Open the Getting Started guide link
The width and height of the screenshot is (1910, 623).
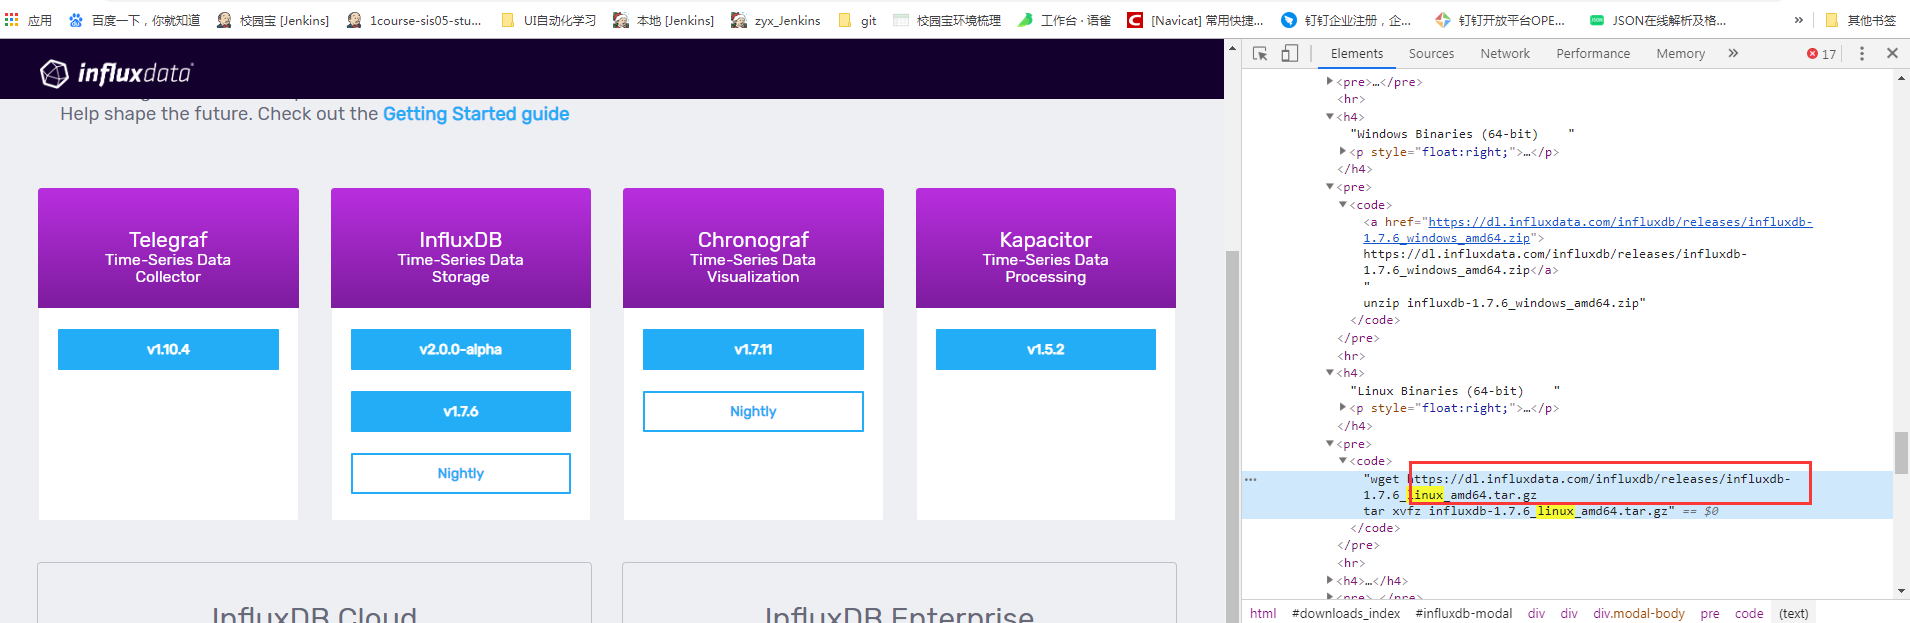476,114
